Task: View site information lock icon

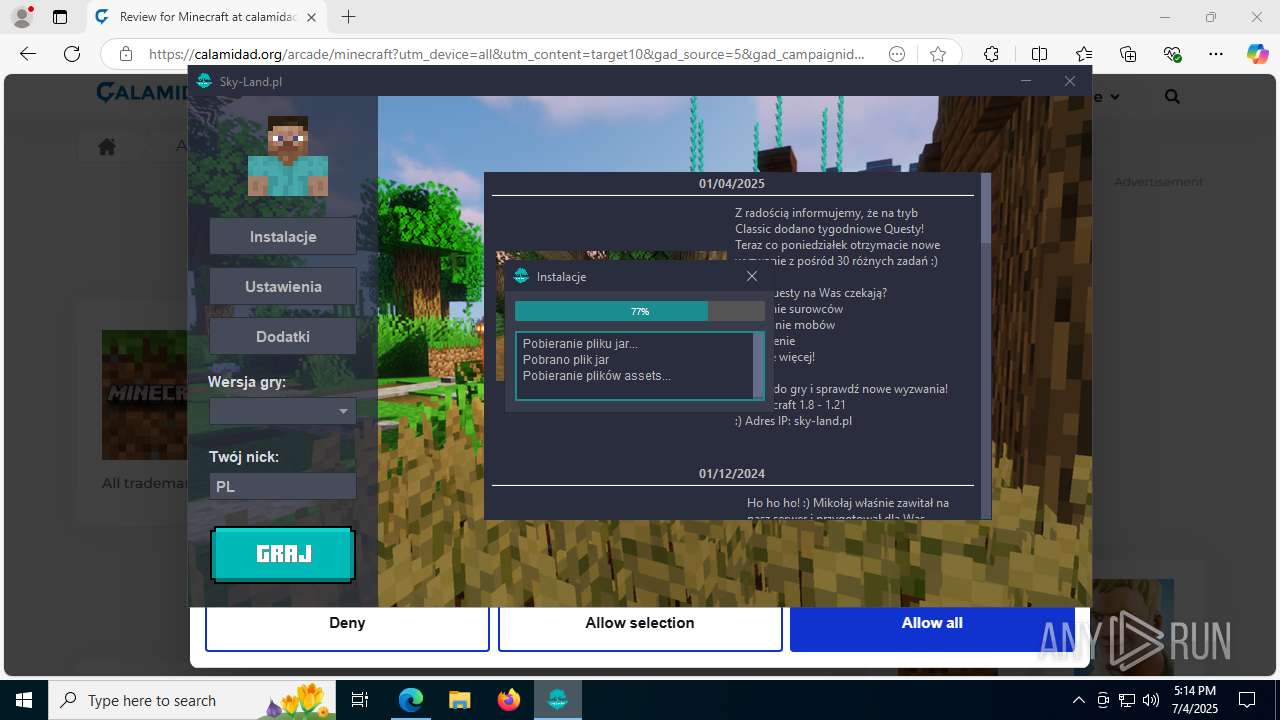Action: 125,54
